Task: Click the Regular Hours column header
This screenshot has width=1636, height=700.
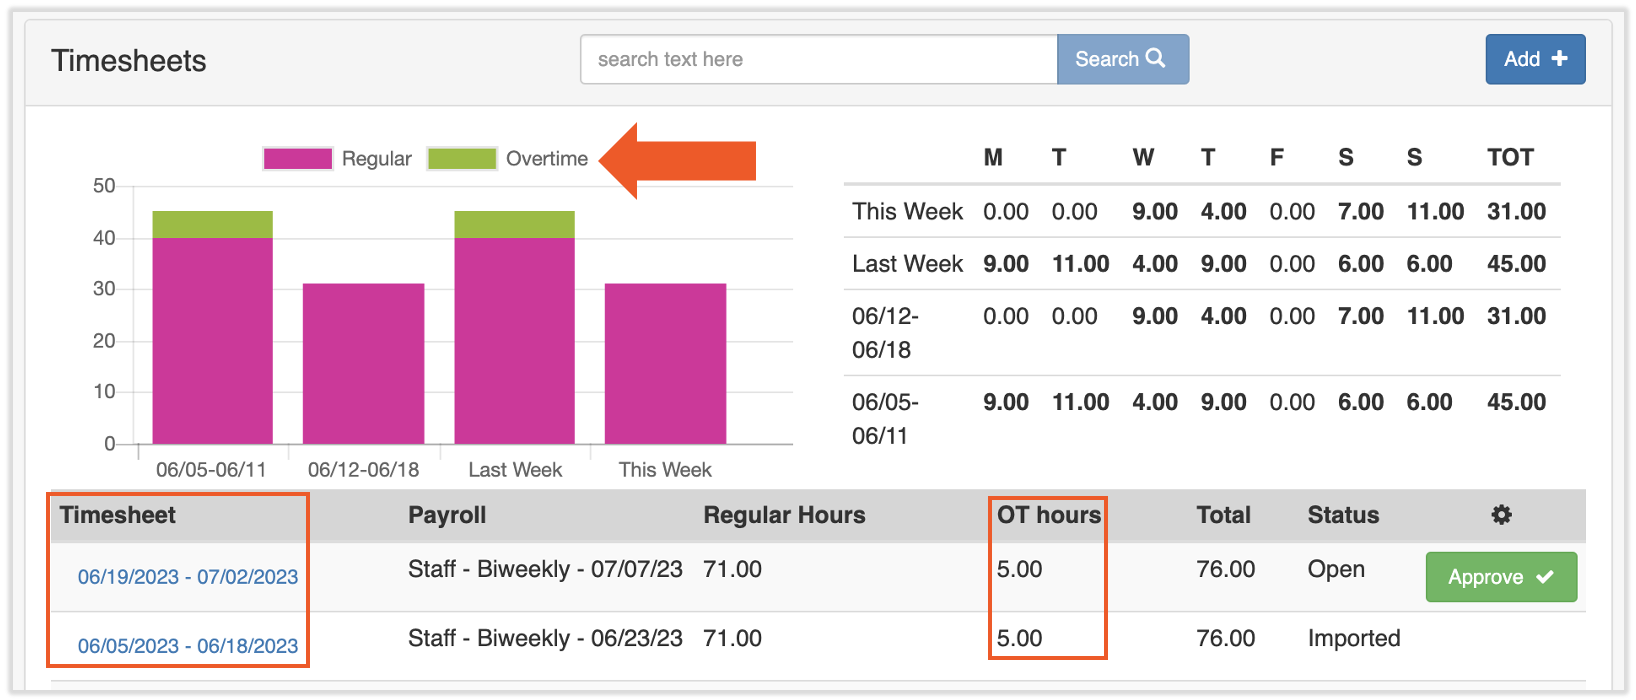Action: 784,515
